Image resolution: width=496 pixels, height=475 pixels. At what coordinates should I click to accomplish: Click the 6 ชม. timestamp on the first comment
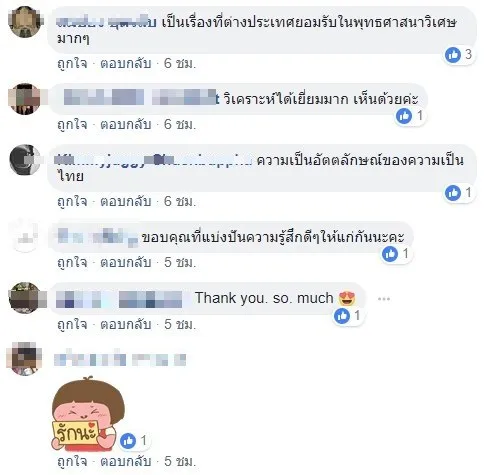tap(180, 63)
